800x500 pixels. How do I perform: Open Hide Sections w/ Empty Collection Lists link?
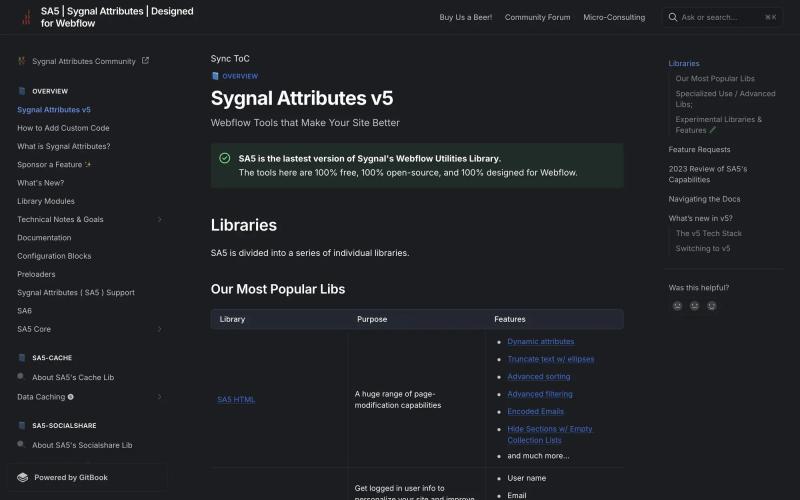549,434
